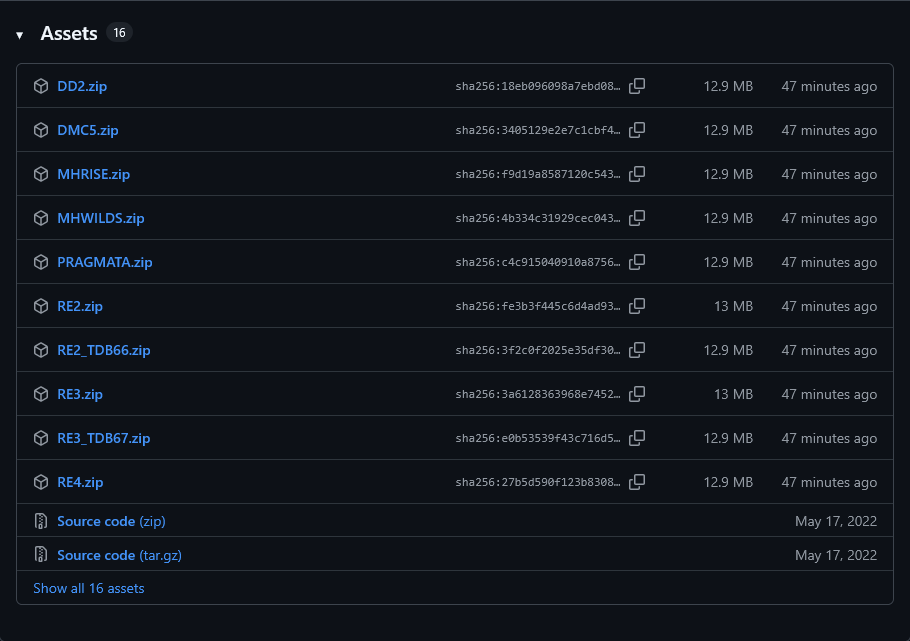910x641 pixels.
Task: Show all 16 assets
Action: (x=89, y=588)
